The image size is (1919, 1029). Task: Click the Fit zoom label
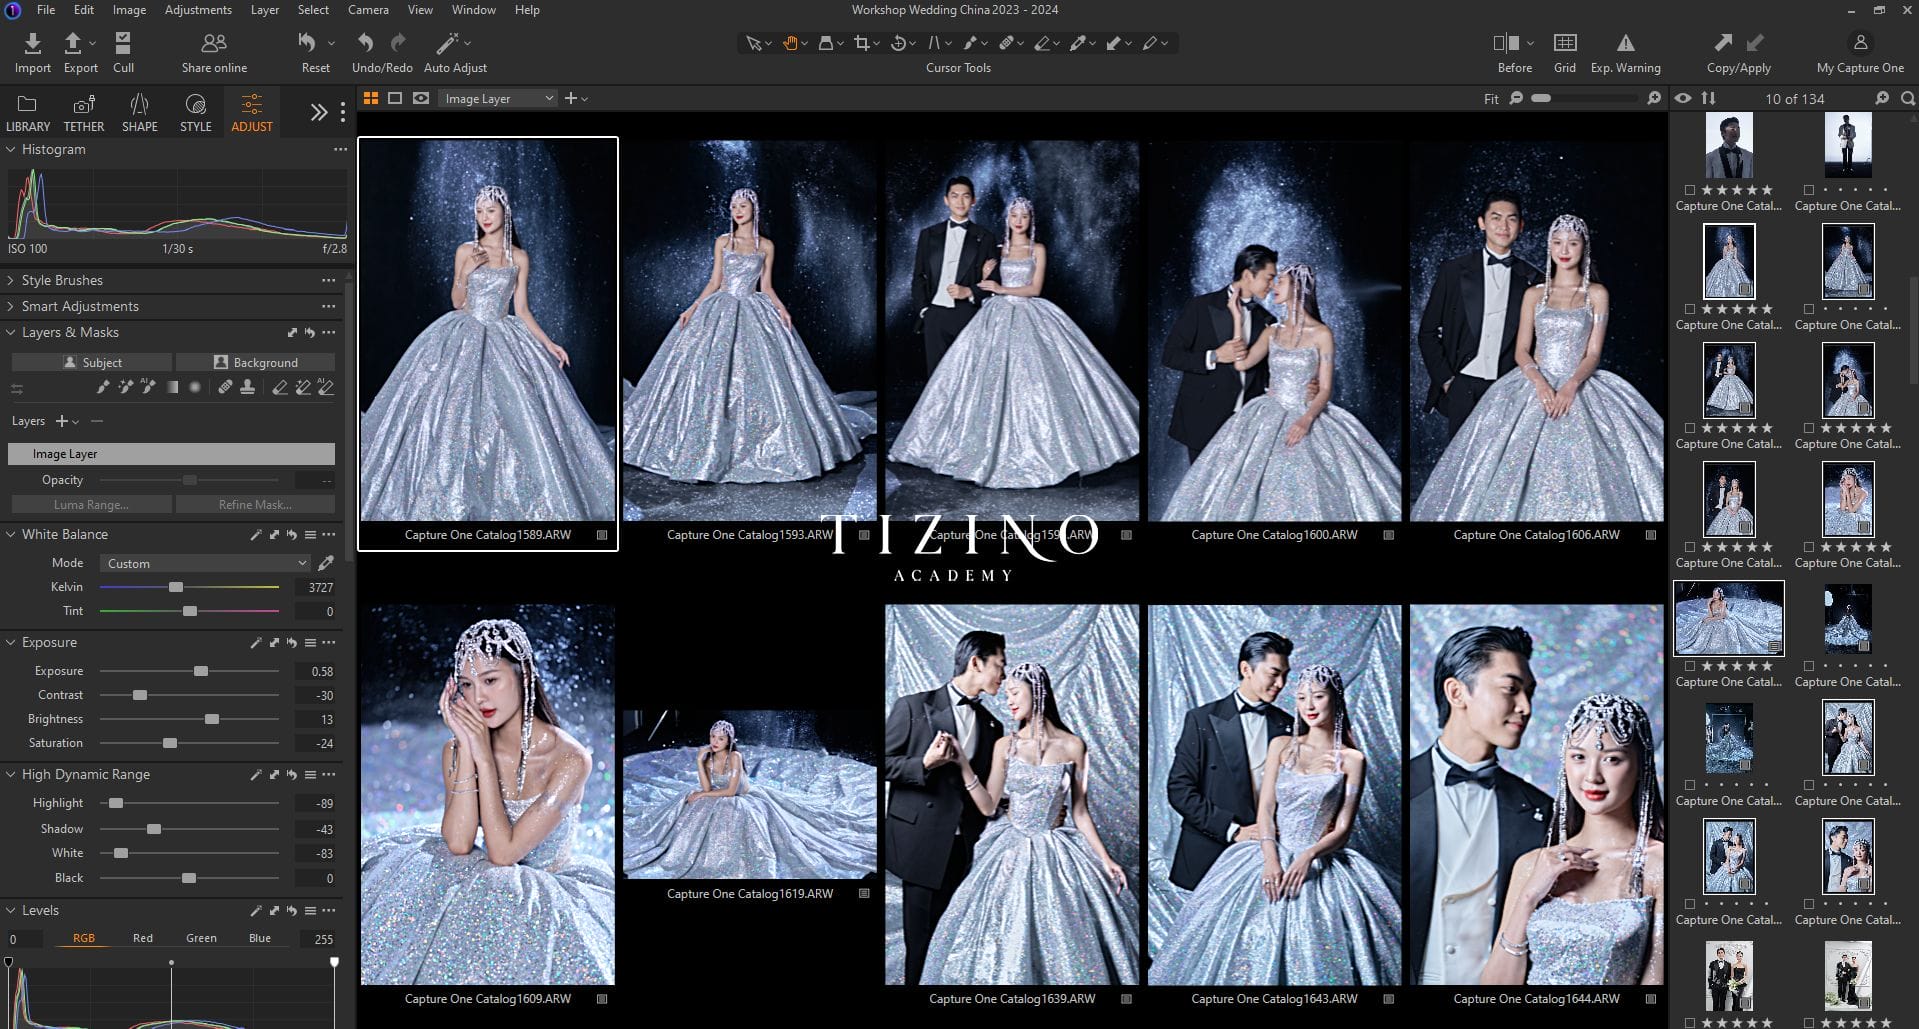1491,99
